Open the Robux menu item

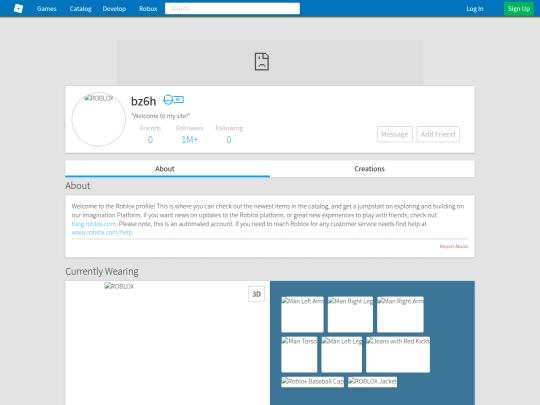click(148, 9)
